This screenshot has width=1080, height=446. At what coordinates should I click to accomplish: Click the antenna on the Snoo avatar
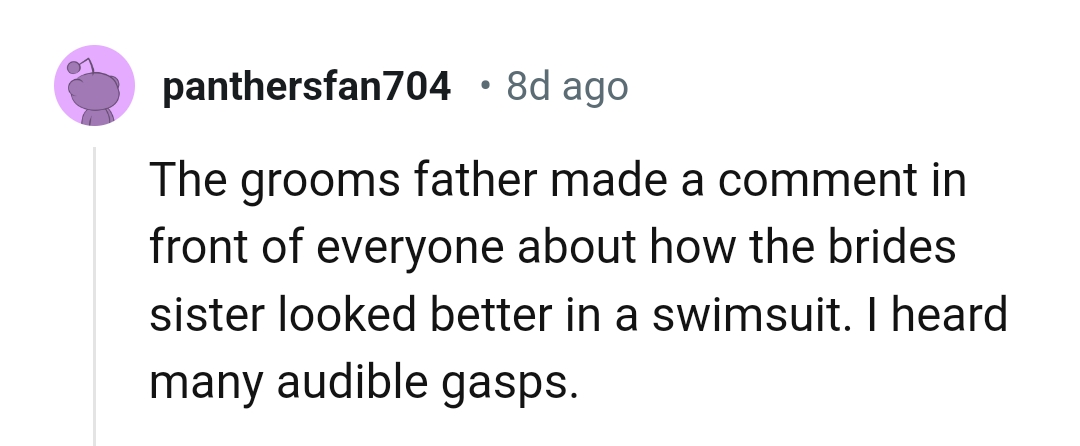pyautogui.click(x=75, y=66)
